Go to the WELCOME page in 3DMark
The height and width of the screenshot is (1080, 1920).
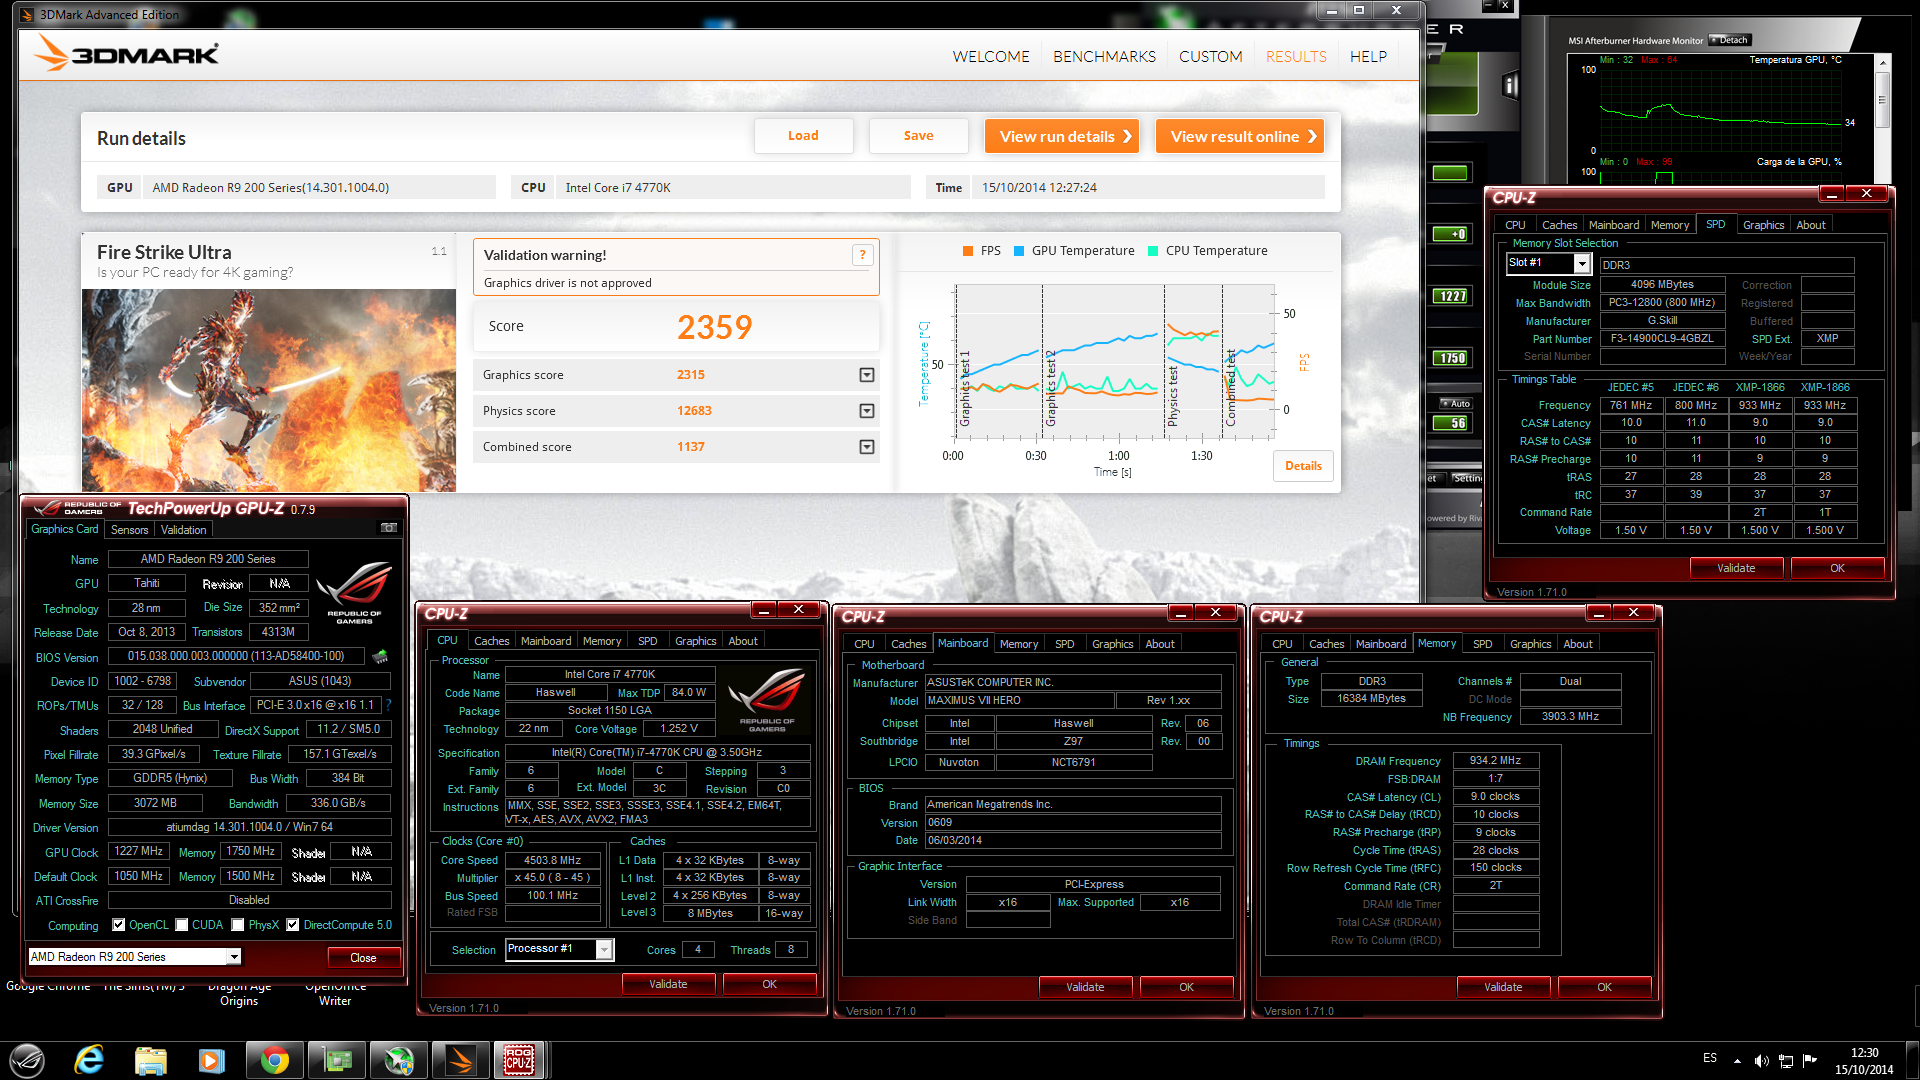[x=991, y=56]
